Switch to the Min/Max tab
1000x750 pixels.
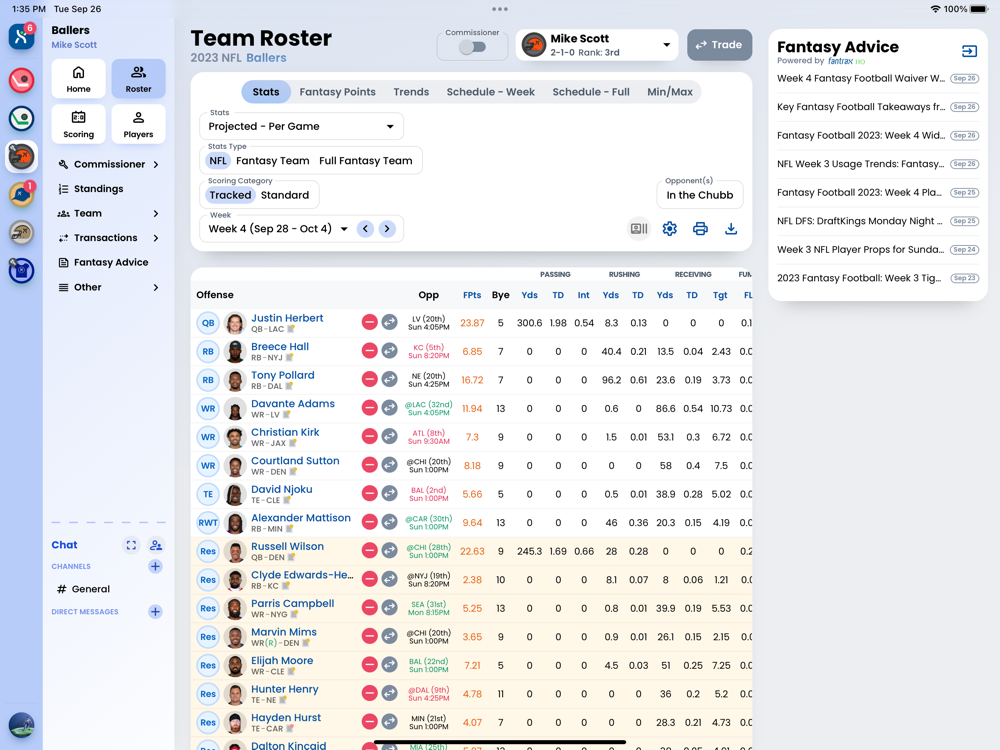click(670, 92)
